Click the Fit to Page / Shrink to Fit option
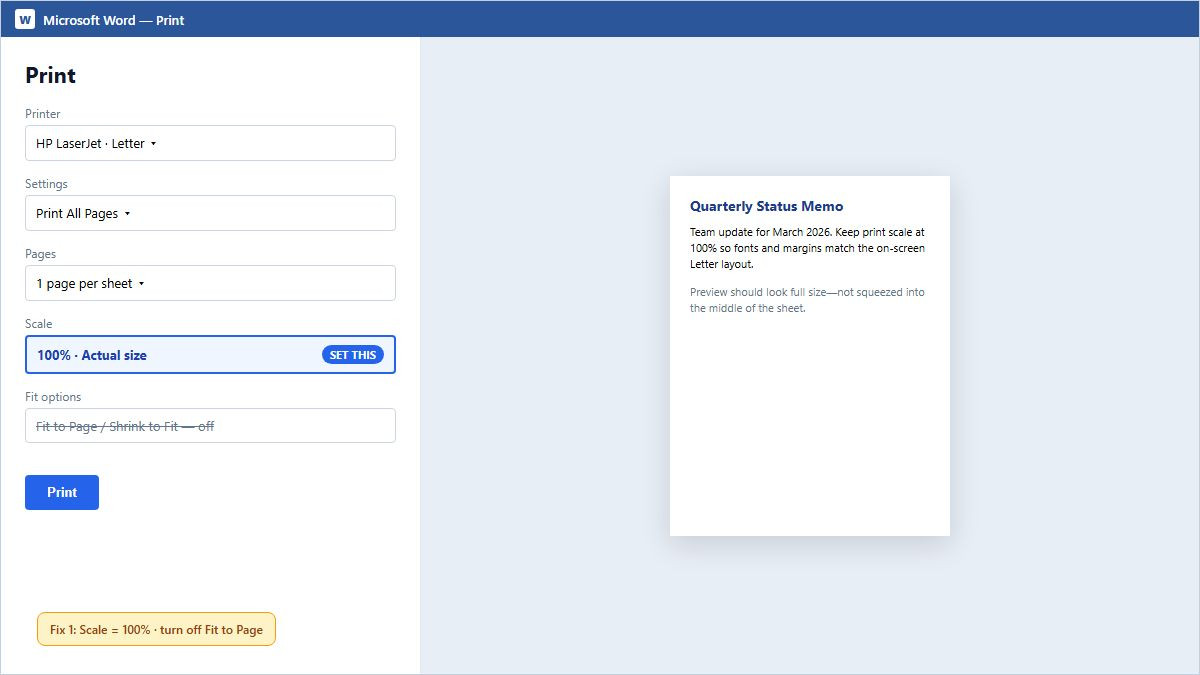The height and width of the screenshot is (675, 1200). 210,426
